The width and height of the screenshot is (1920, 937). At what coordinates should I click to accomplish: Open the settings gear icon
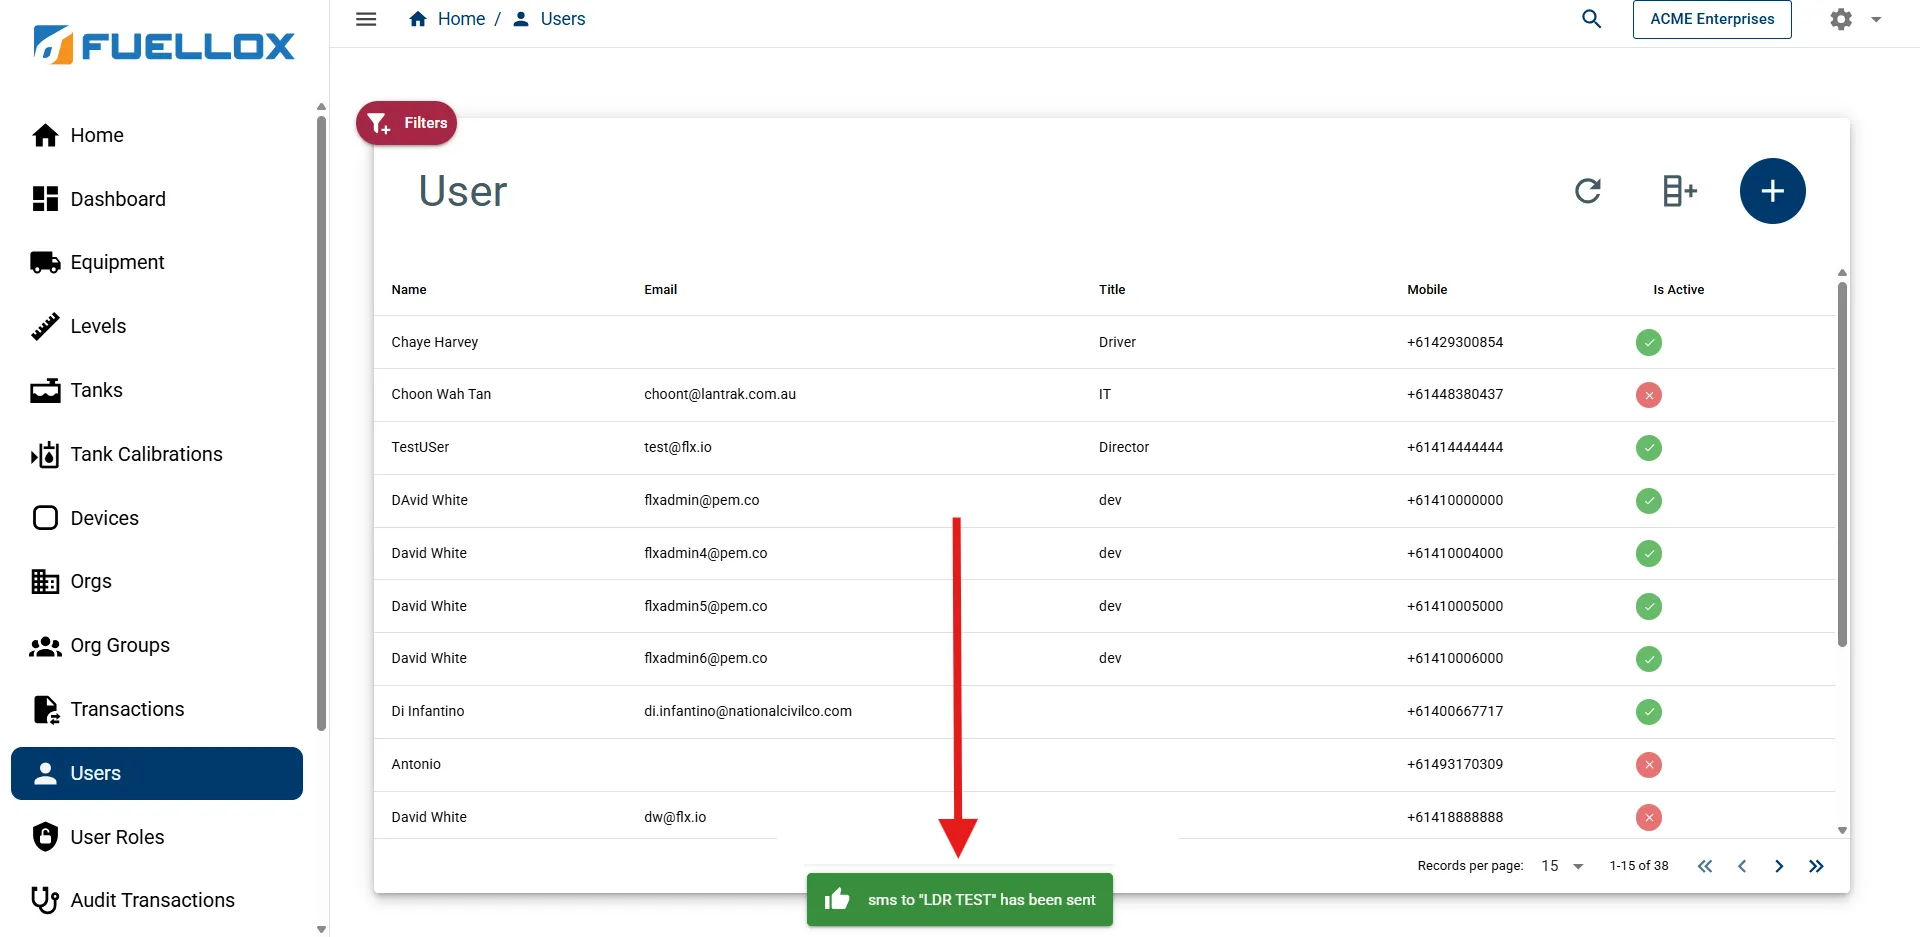[1841, 19]
